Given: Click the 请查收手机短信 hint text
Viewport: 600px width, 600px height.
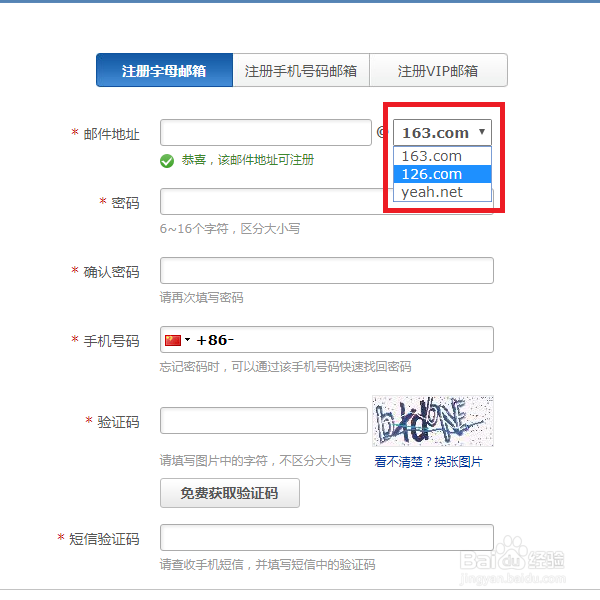Looking at the screenshot, I should (267, 565).
